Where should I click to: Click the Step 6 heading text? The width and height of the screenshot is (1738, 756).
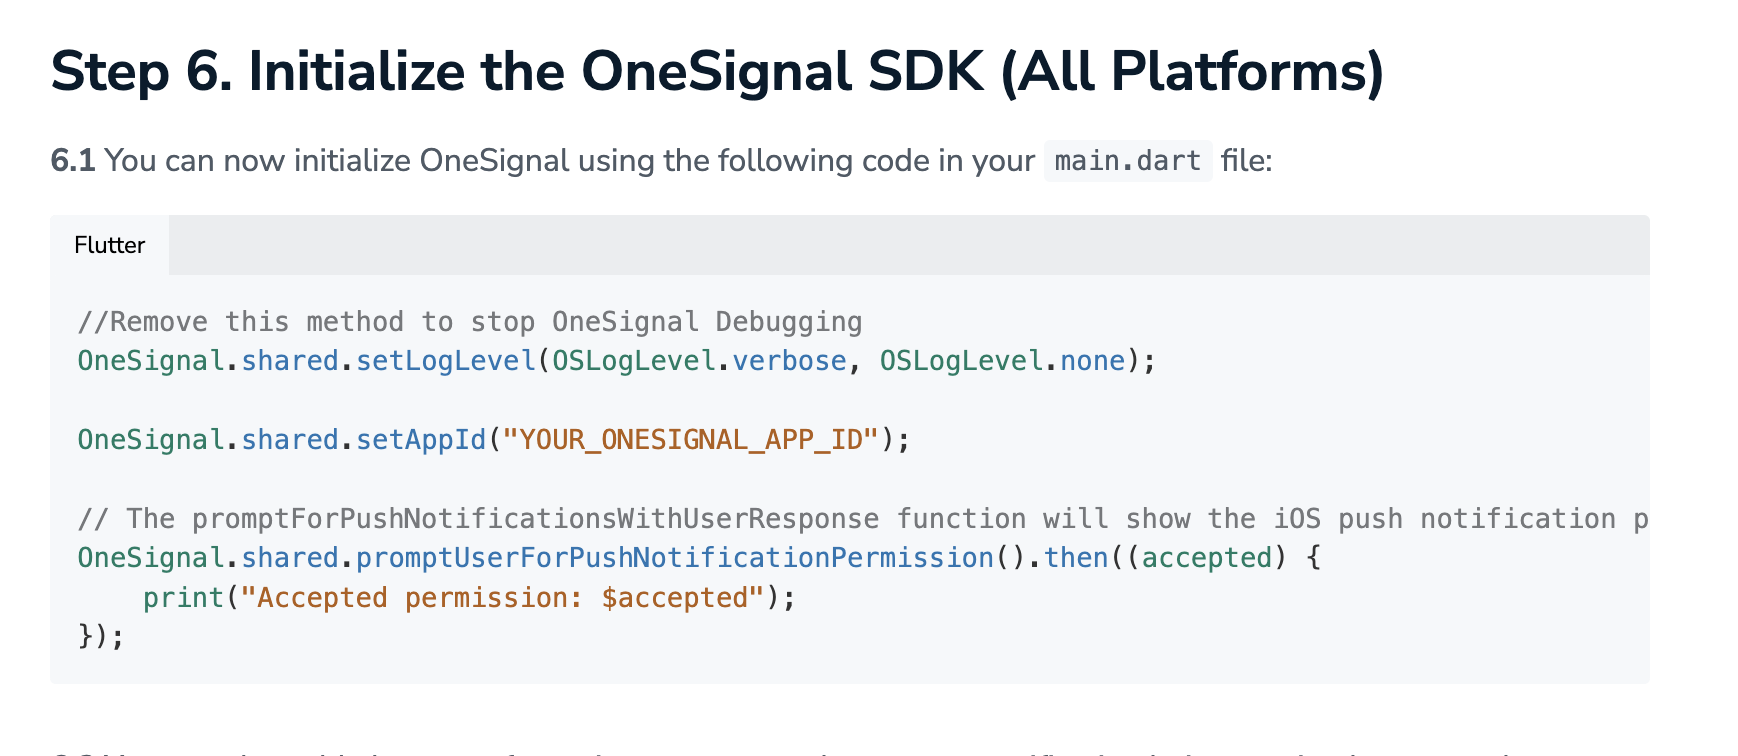pyautogui.click(x=716, y=70)
